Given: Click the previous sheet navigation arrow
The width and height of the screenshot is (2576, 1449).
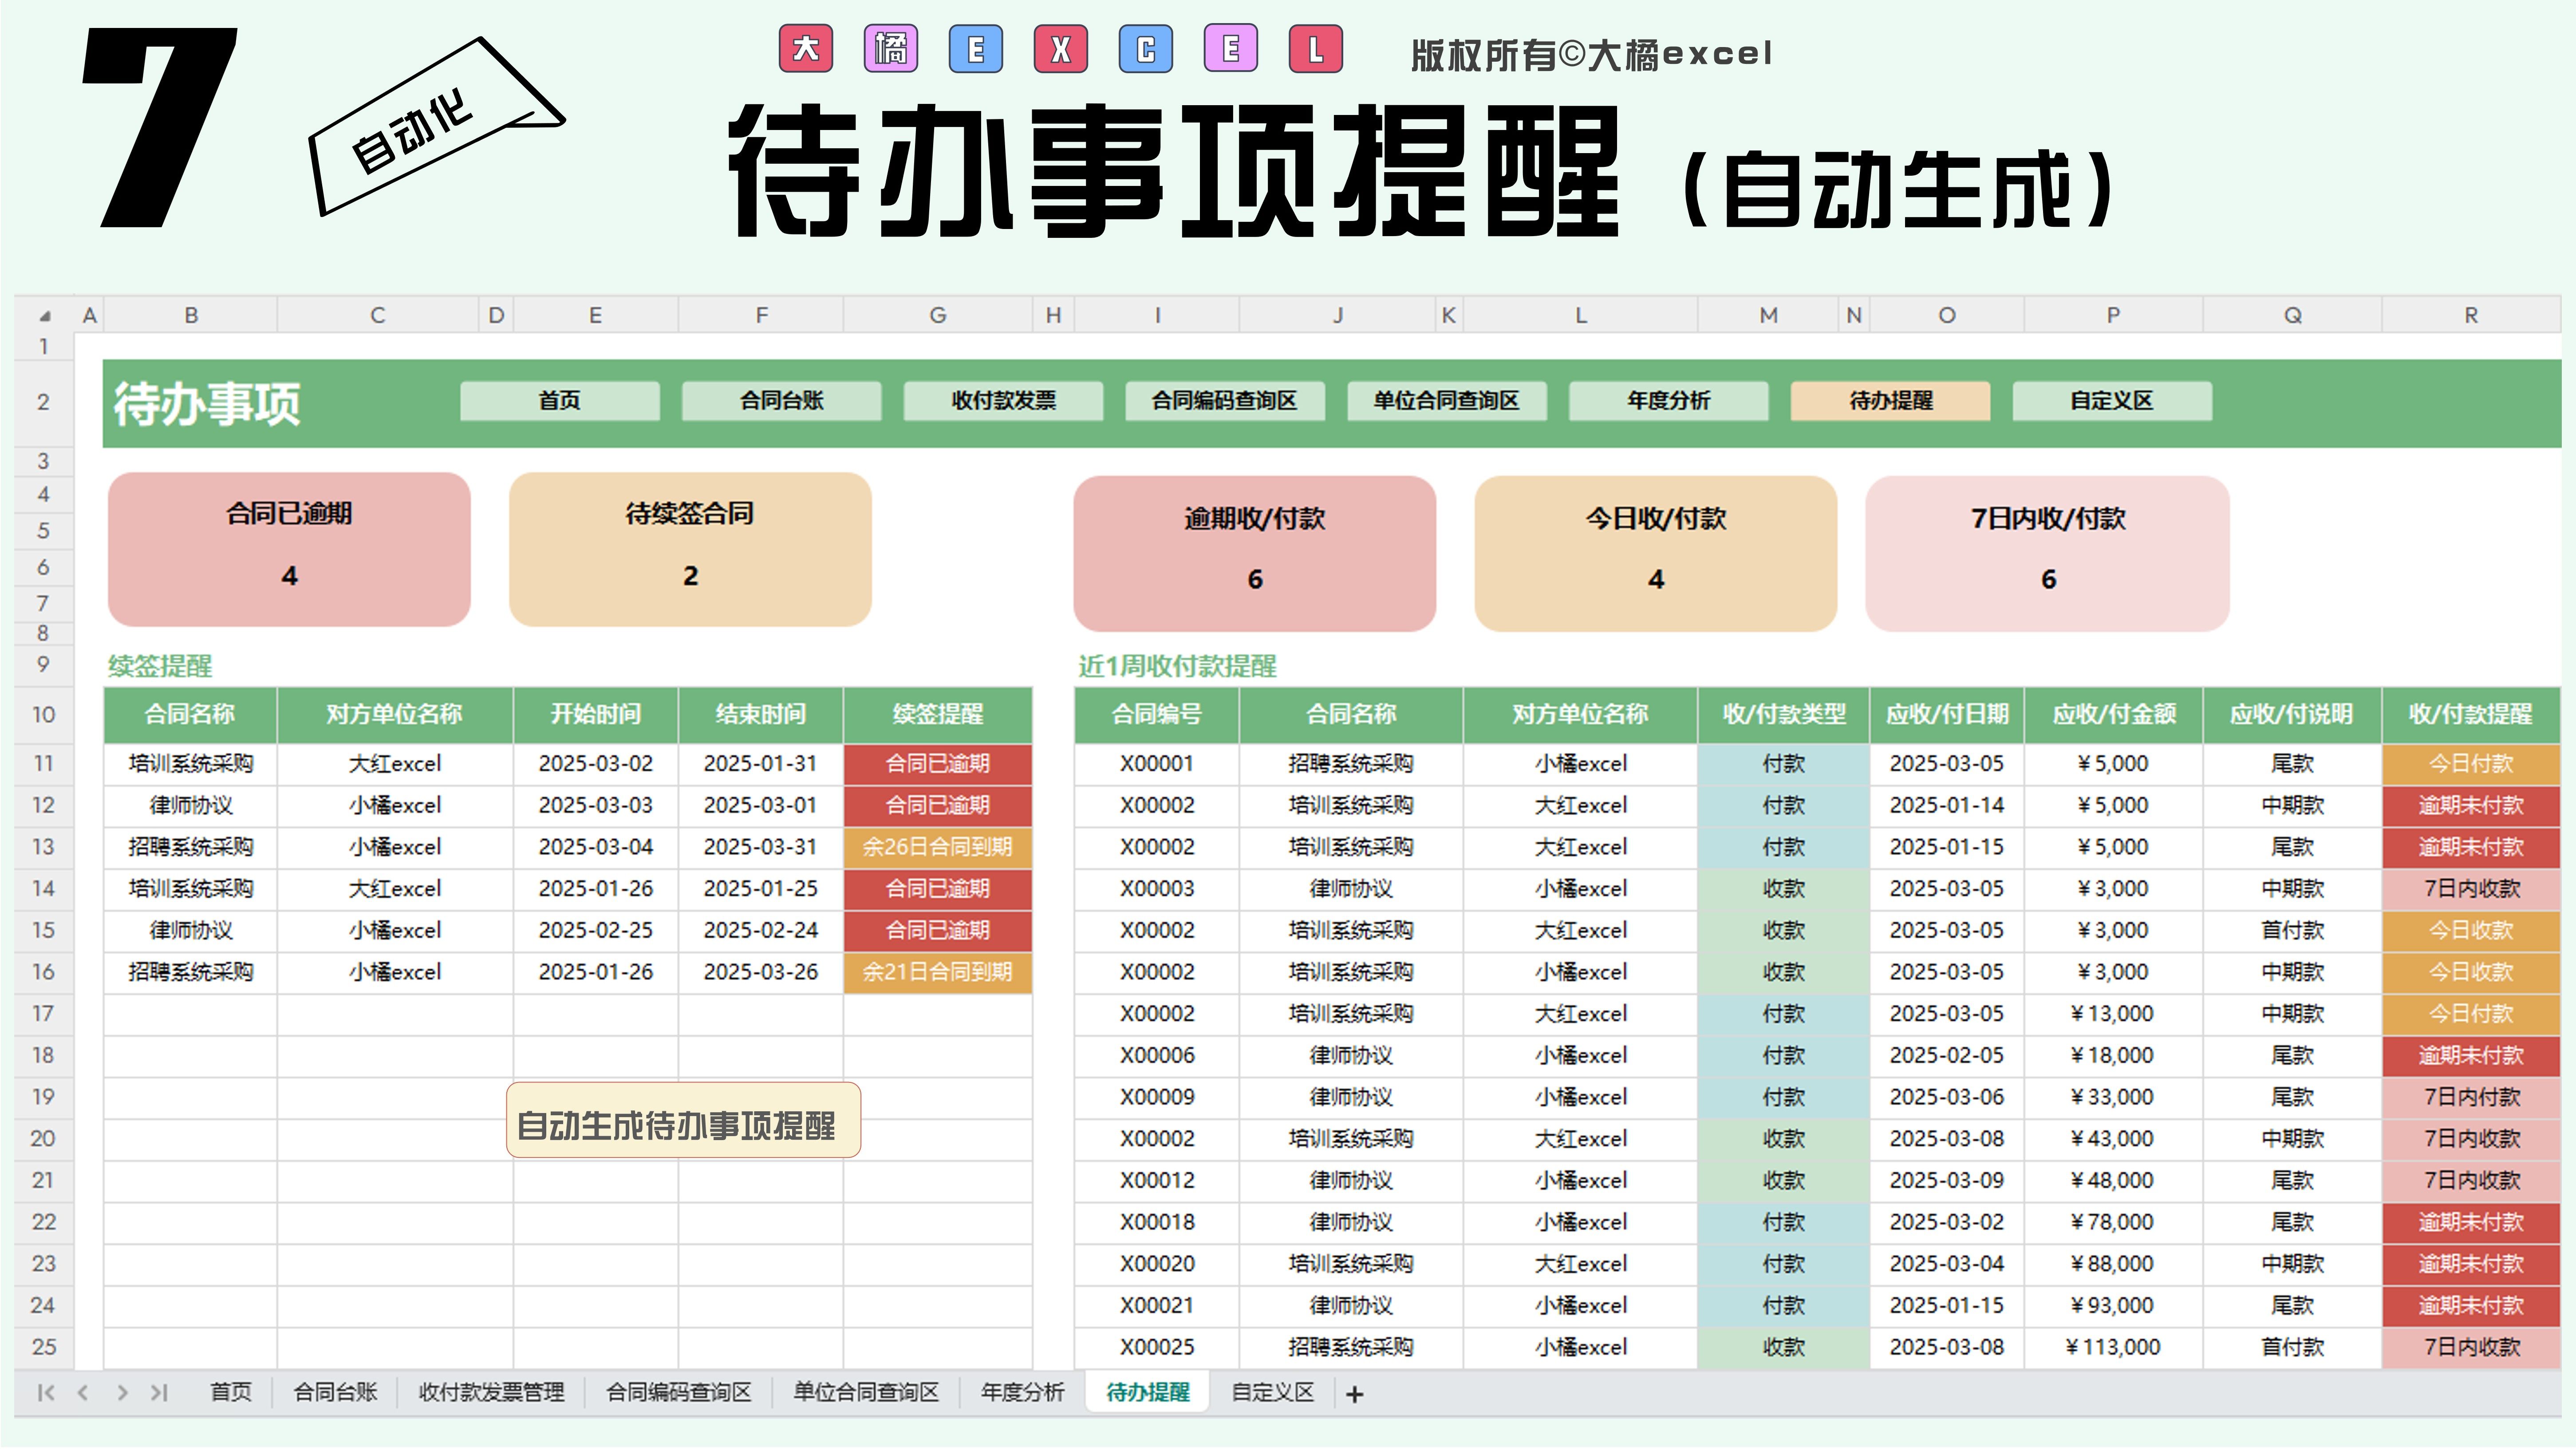Looking at the screenshot, I should coord(83,1392).
